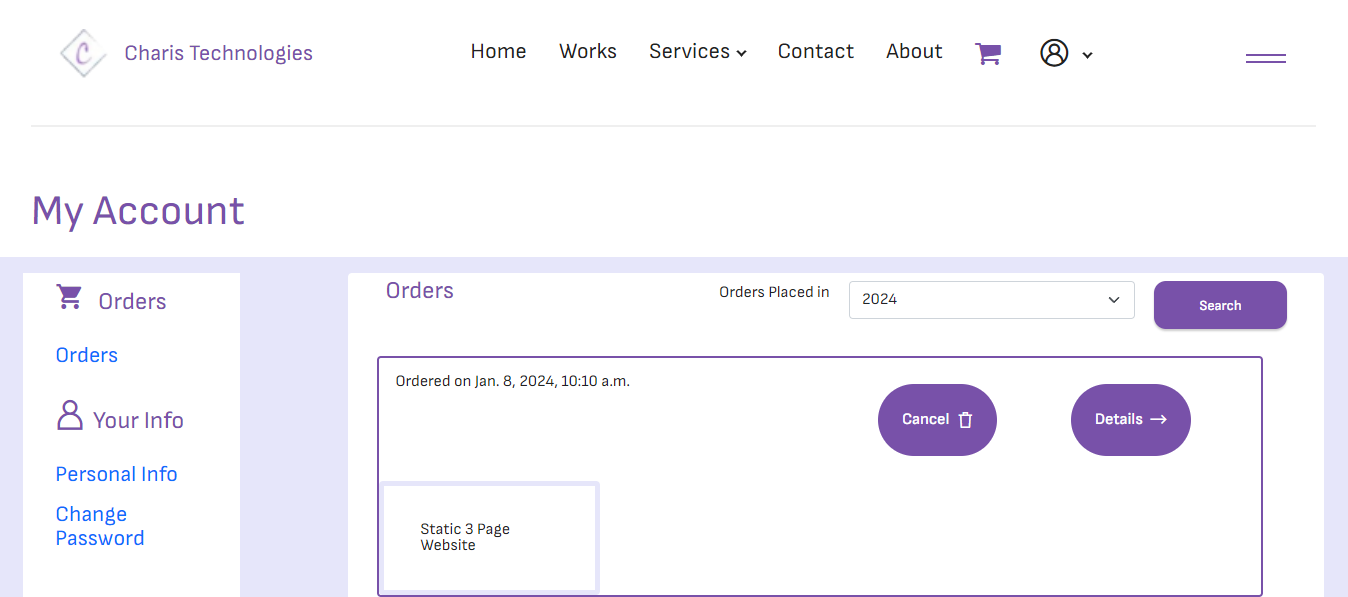Viewport: 1348px width, 597px height.
Task: Open the orders year selector showing 2024
Action: coord(990,300)
